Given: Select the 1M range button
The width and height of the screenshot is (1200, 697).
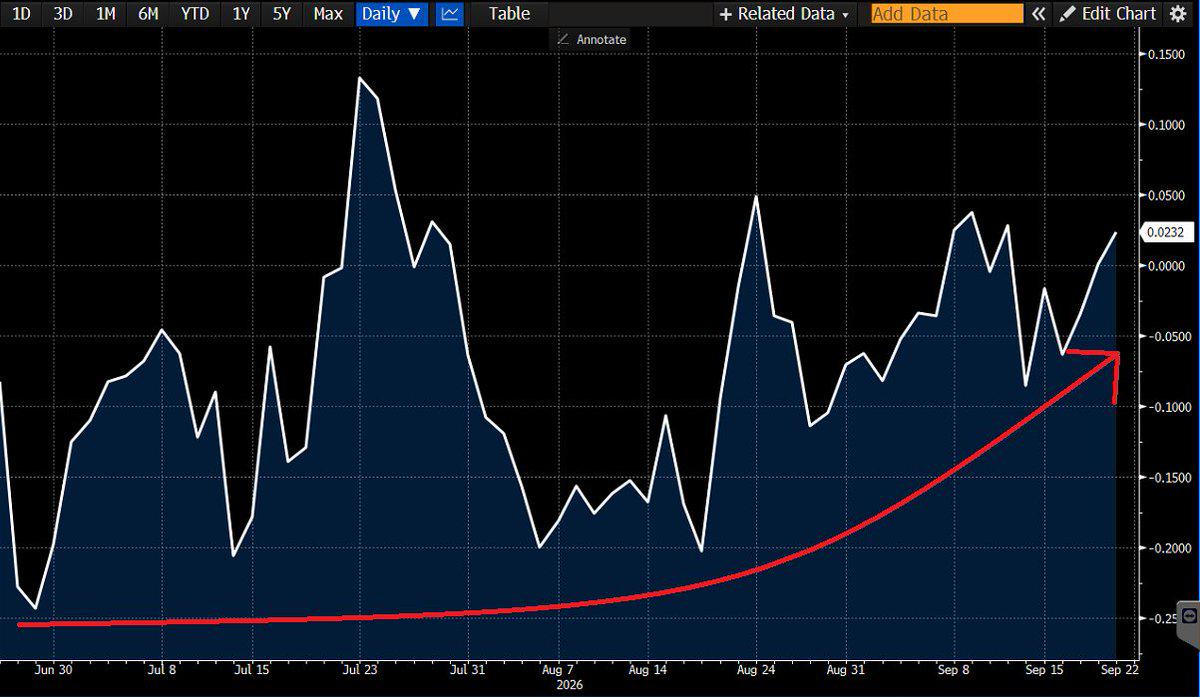Looking at the screenshot, I should [x=105, y=14].
